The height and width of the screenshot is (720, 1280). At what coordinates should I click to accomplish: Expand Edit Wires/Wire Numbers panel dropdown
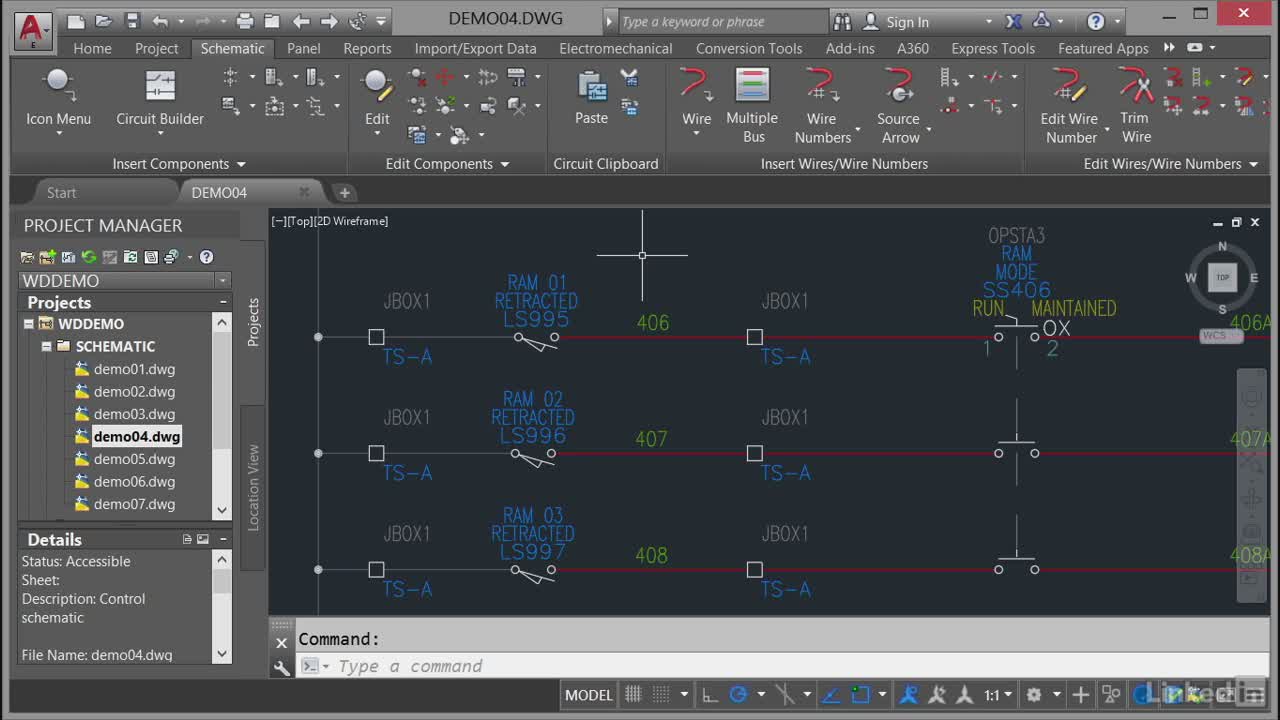pyautogui.click(x=1253, y=164)
